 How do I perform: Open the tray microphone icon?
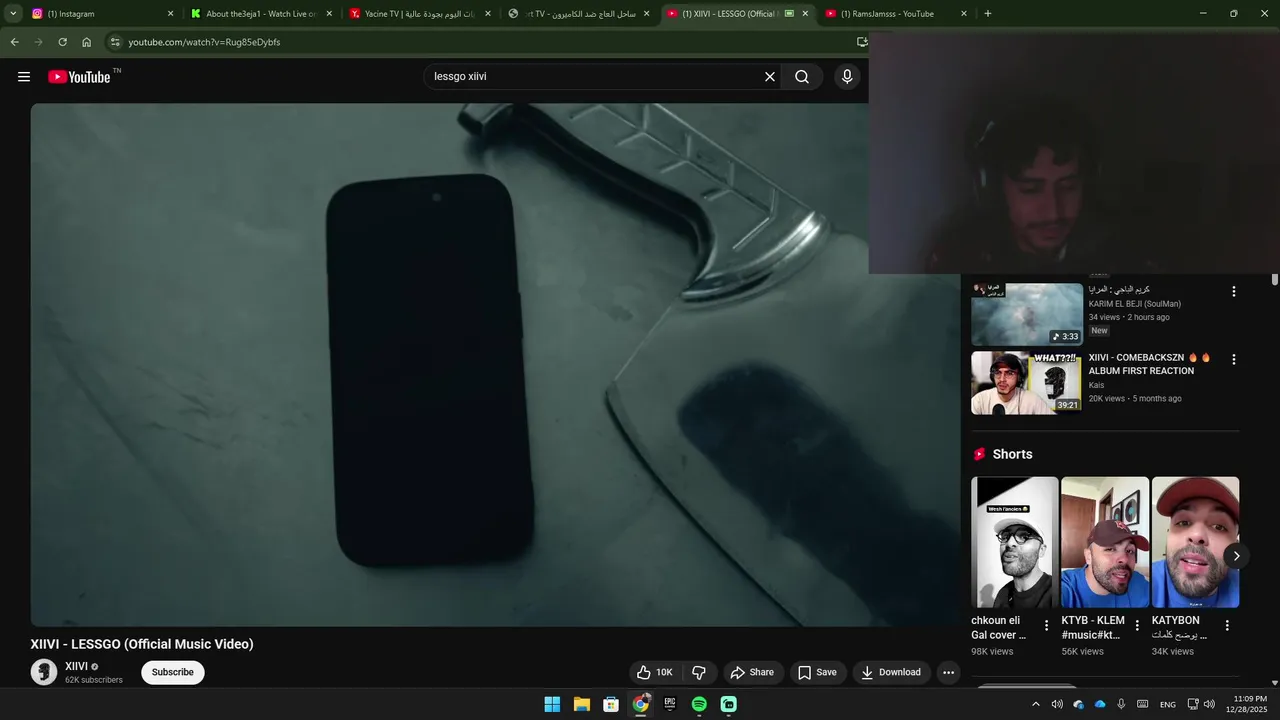tap(1121, 704)
